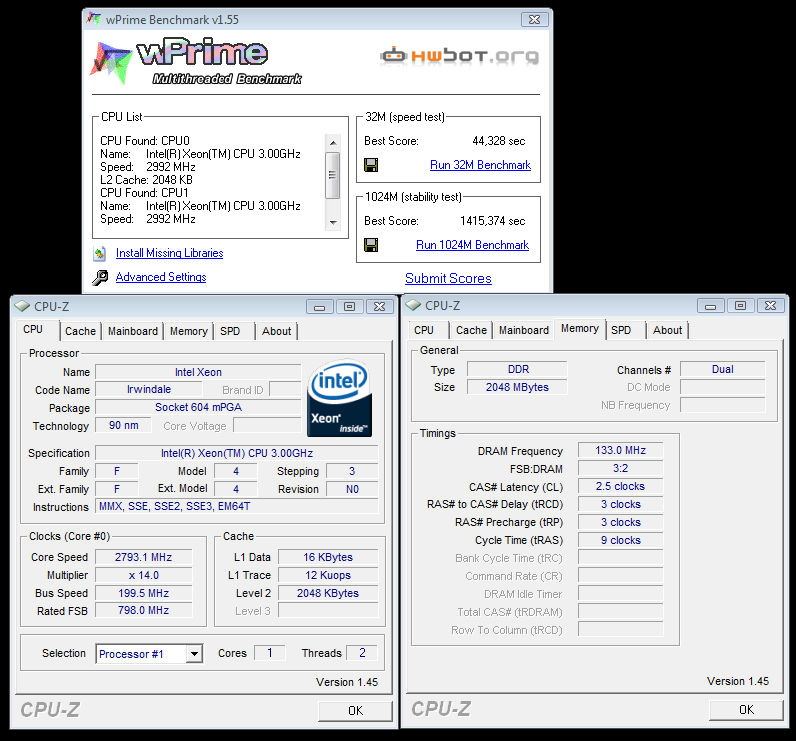The height and width of the screenshot is (741, 796).
Task: Click the save icon under 1024M Best Score
Action: point(371,245)
